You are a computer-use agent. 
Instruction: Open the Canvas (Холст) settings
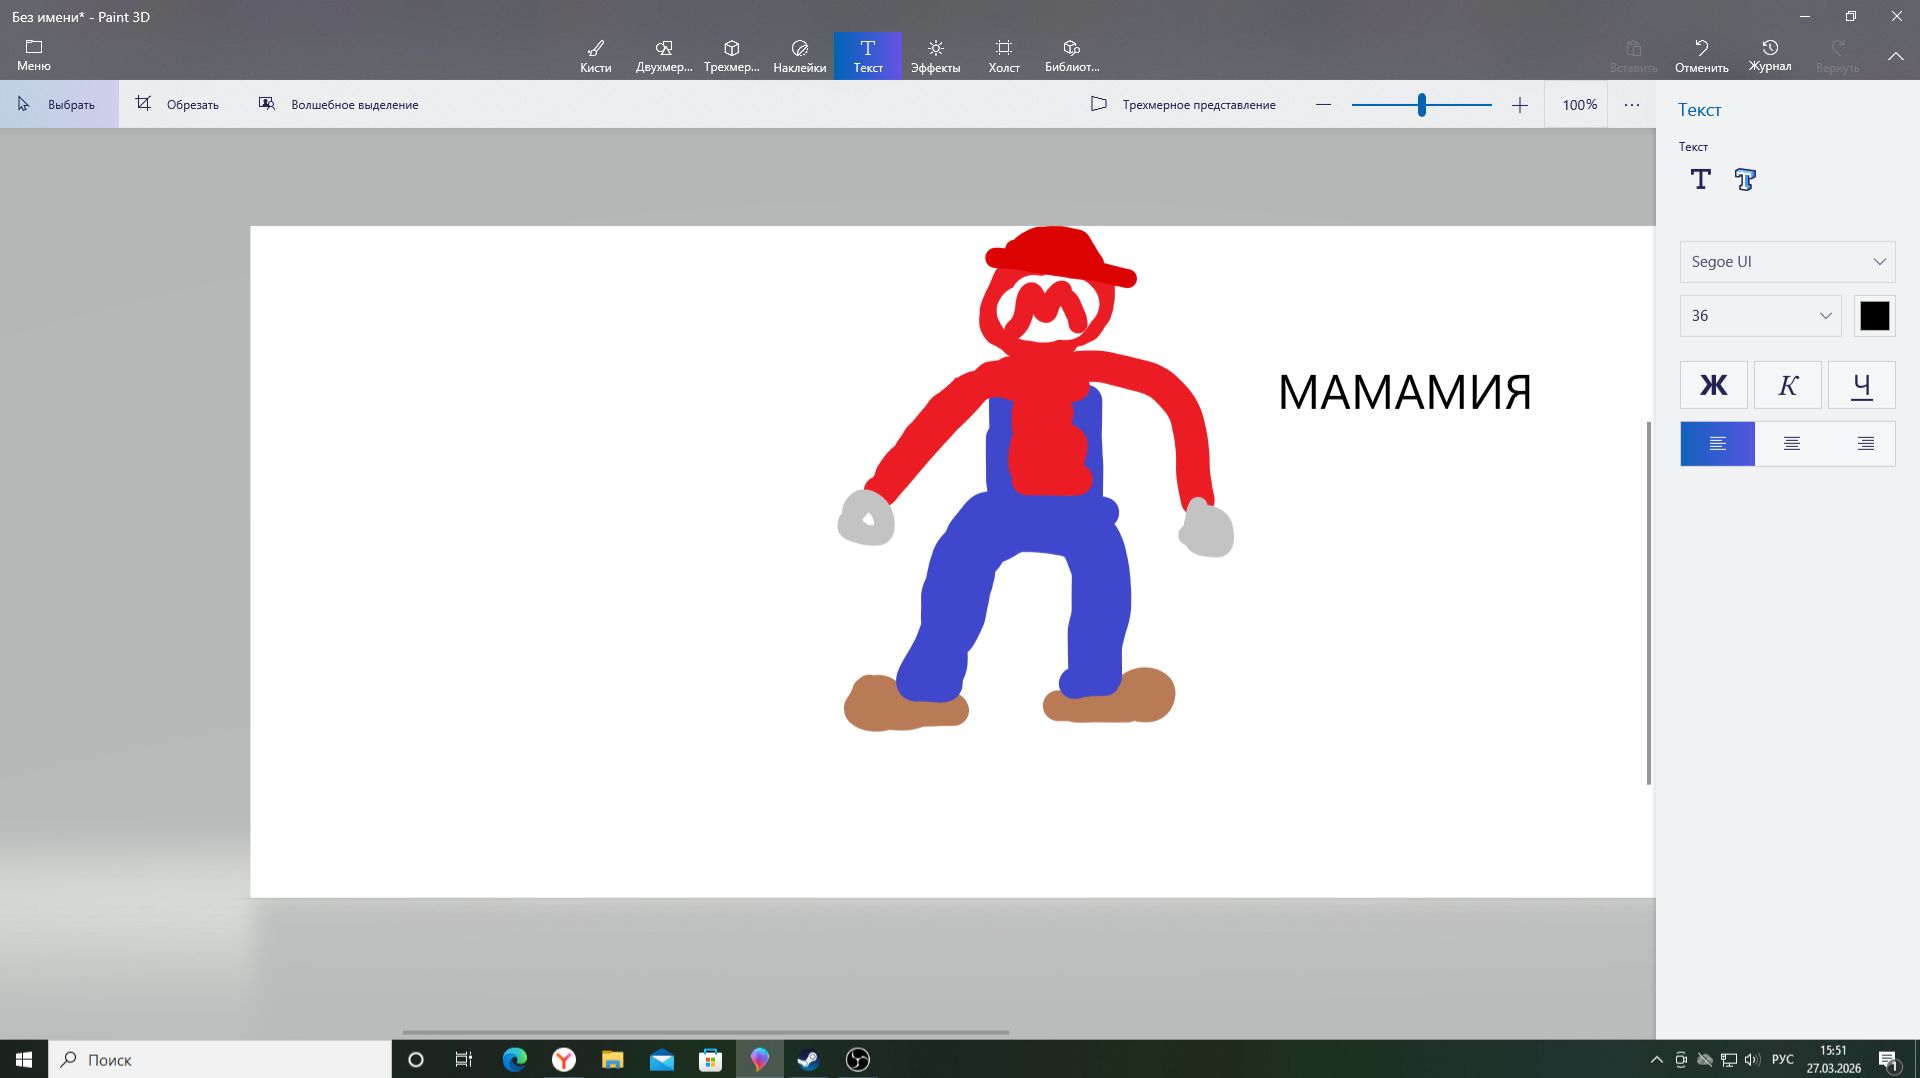click(x=1003, y=56)
